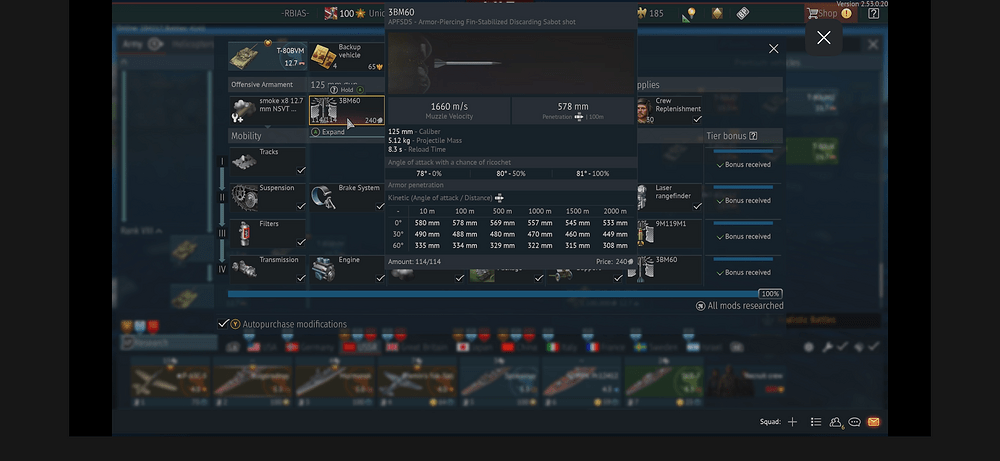Open the Backup vehicle item
The height and width of the screenshot is (461, 1000).
coord(324,56)
